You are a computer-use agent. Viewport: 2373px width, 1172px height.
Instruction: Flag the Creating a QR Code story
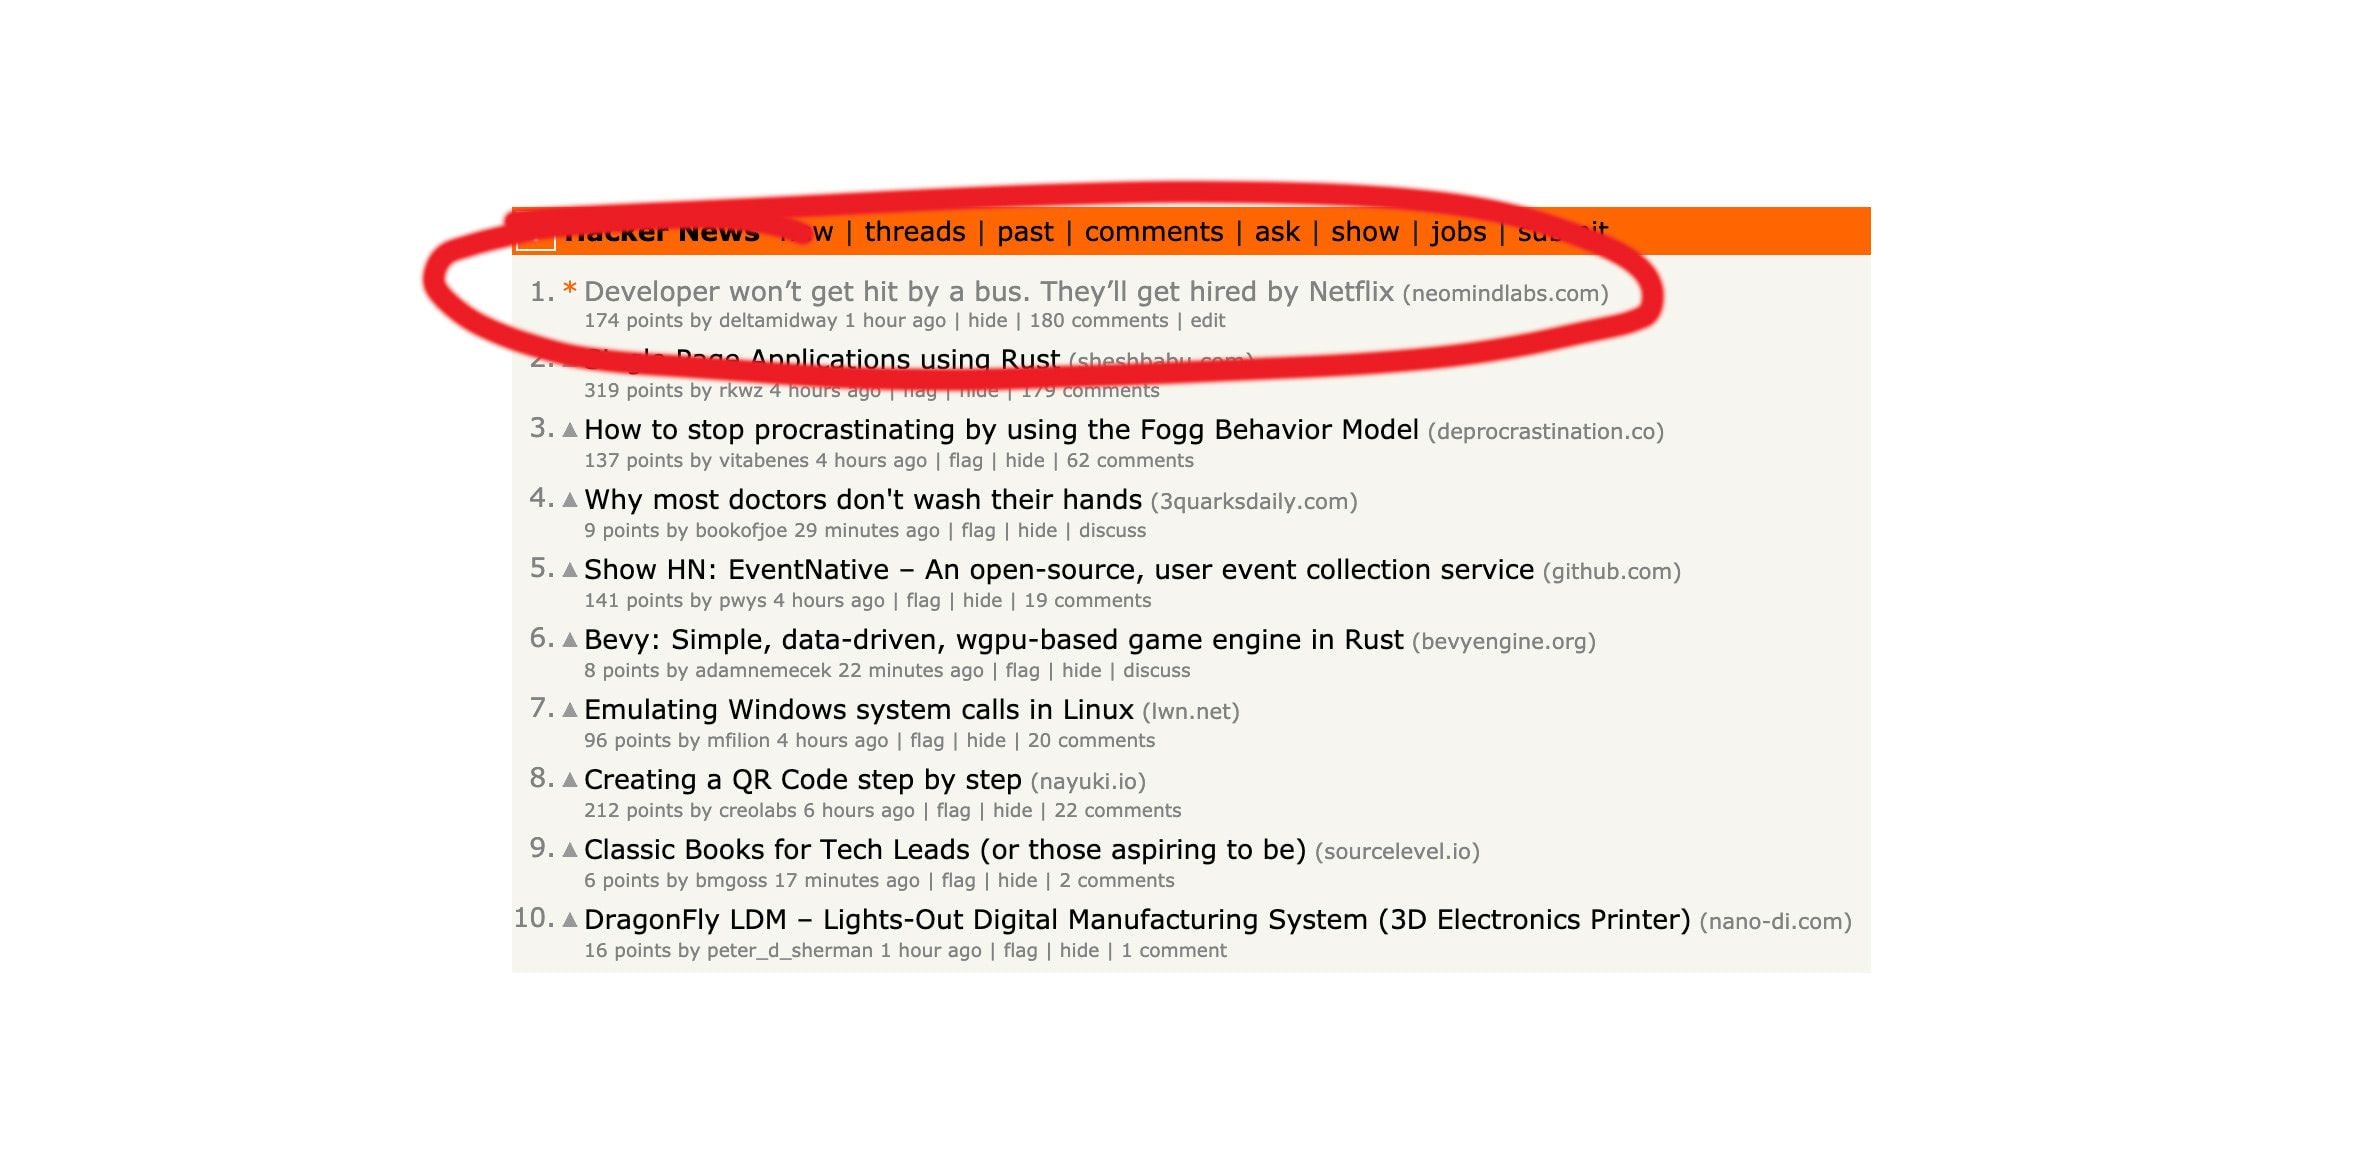click(953, 811)
